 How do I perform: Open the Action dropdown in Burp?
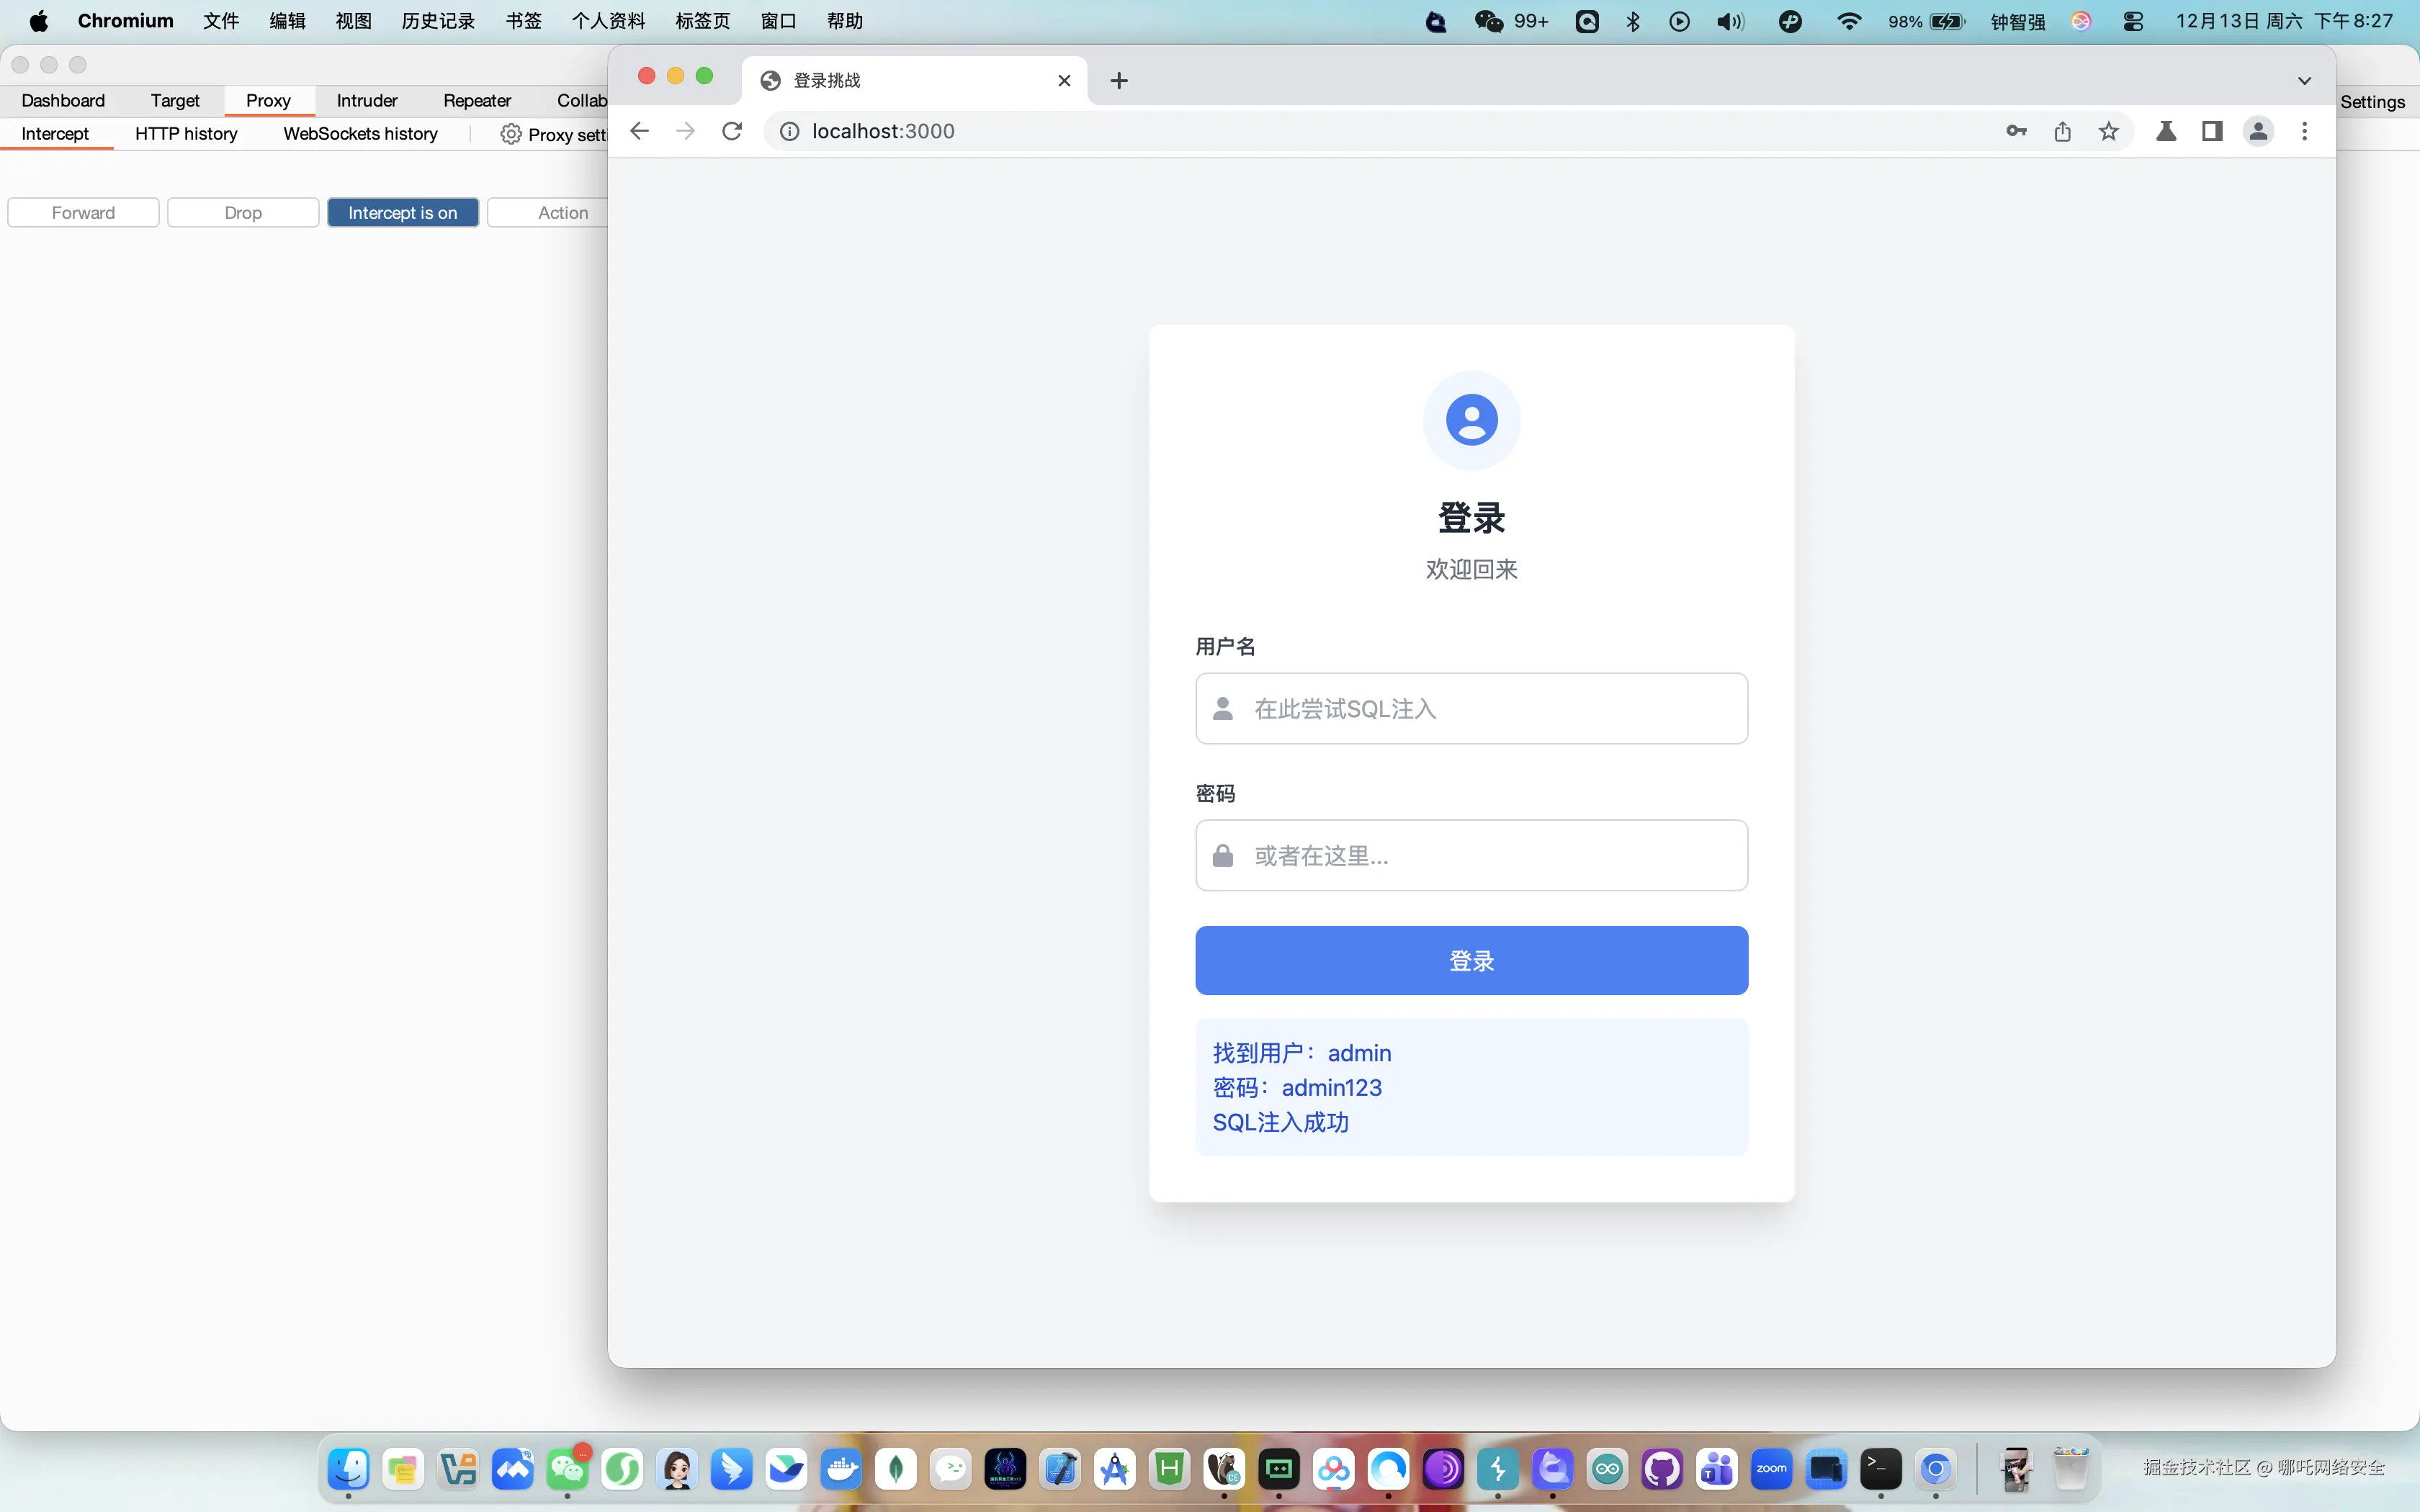pos(563,212)
